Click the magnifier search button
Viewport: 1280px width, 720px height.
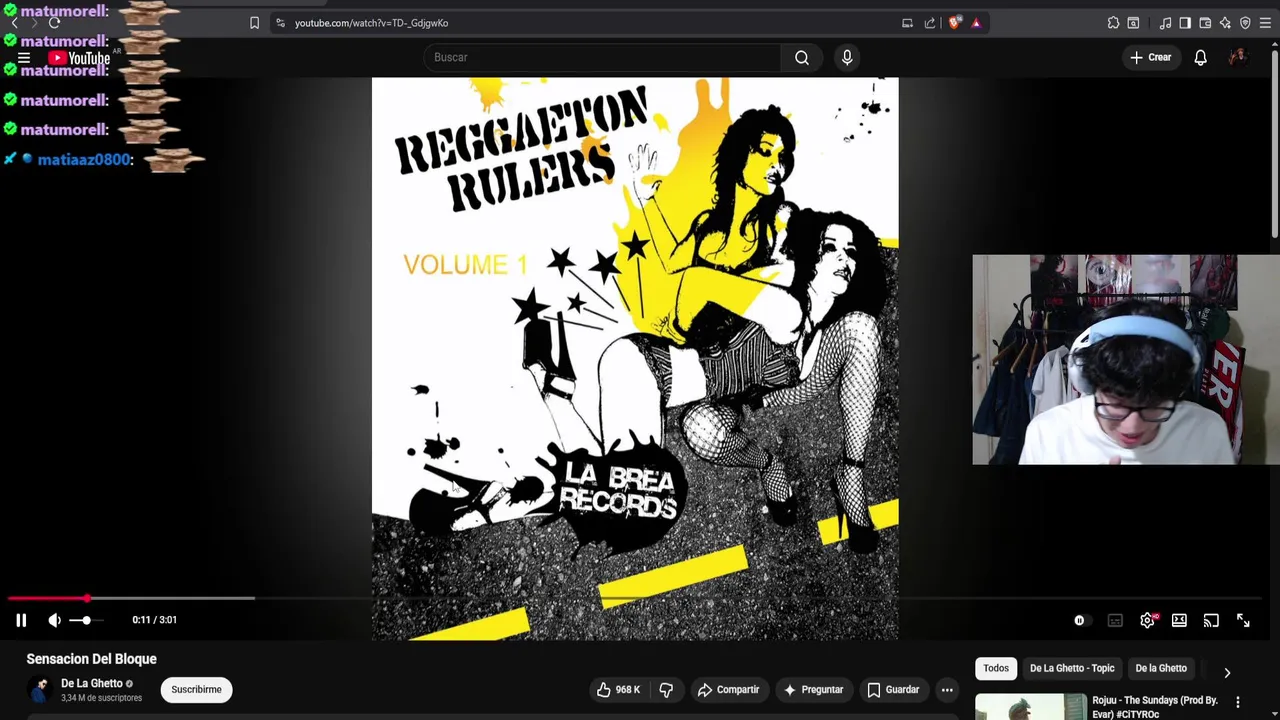pyautogui.click(x=802, y=58)
